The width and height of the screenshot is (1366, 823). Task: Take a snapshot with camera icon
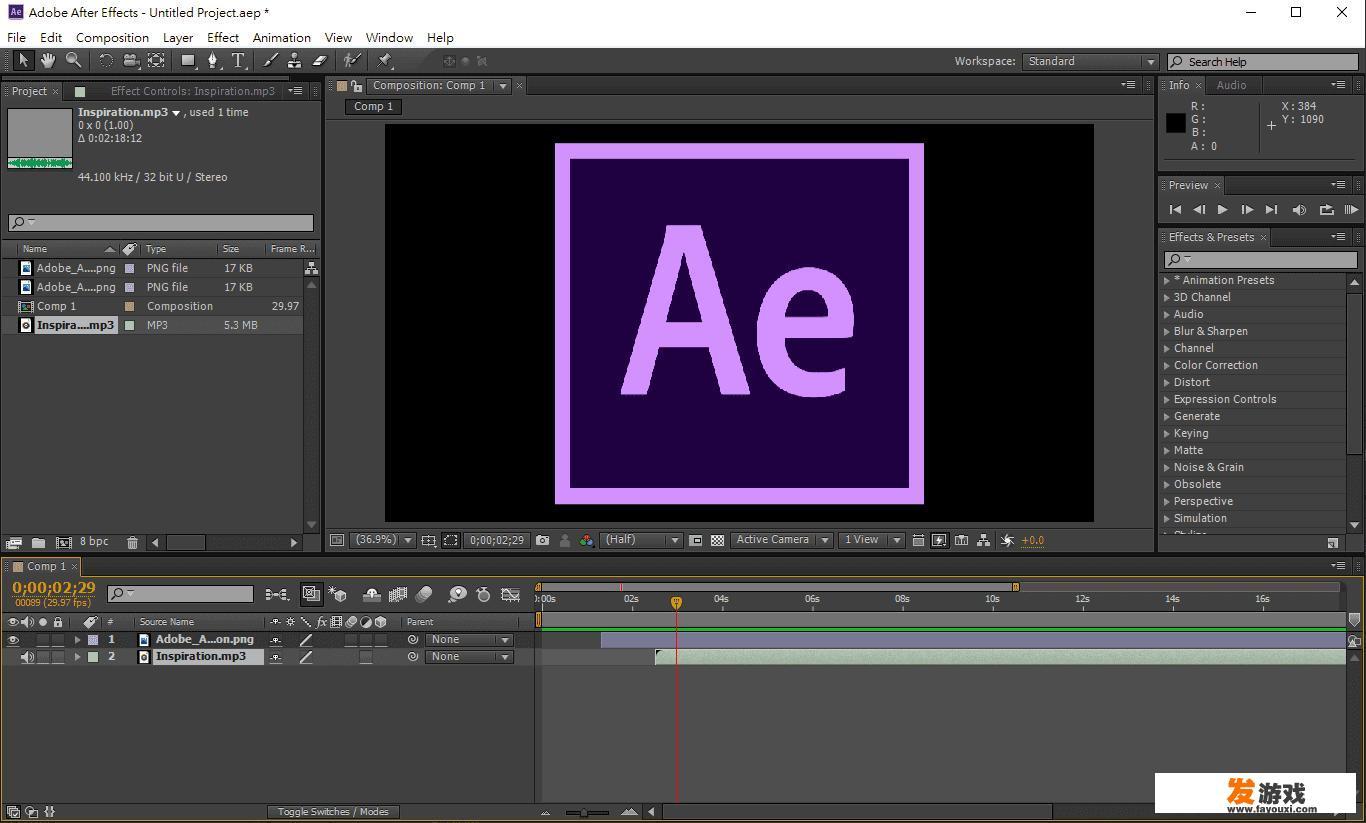tap(542, 540)
